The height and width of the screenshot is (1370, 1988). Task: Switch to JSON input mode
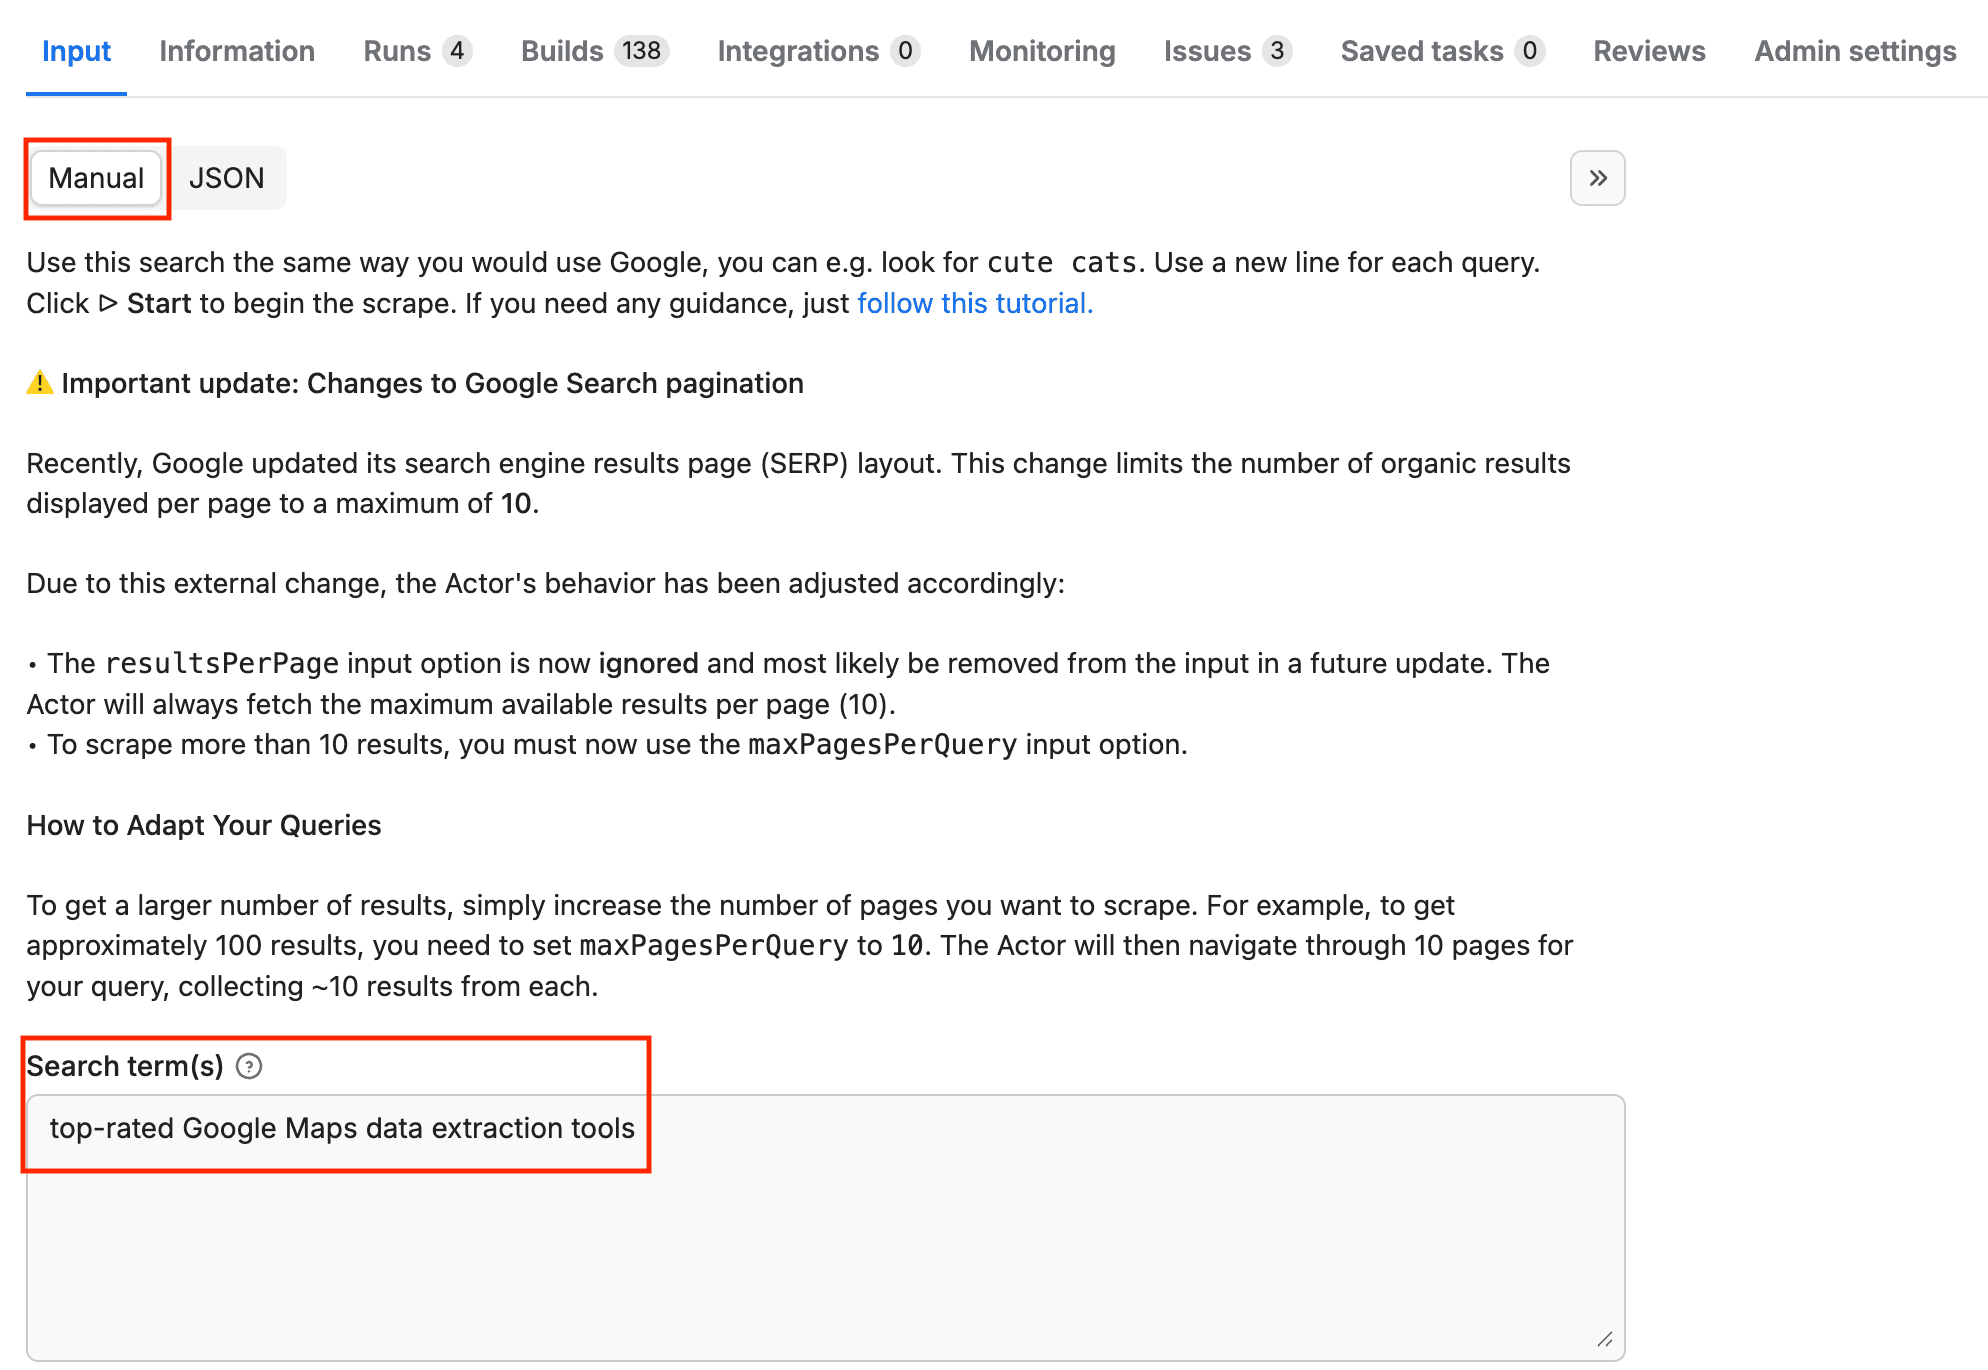(x=227, y=178)
